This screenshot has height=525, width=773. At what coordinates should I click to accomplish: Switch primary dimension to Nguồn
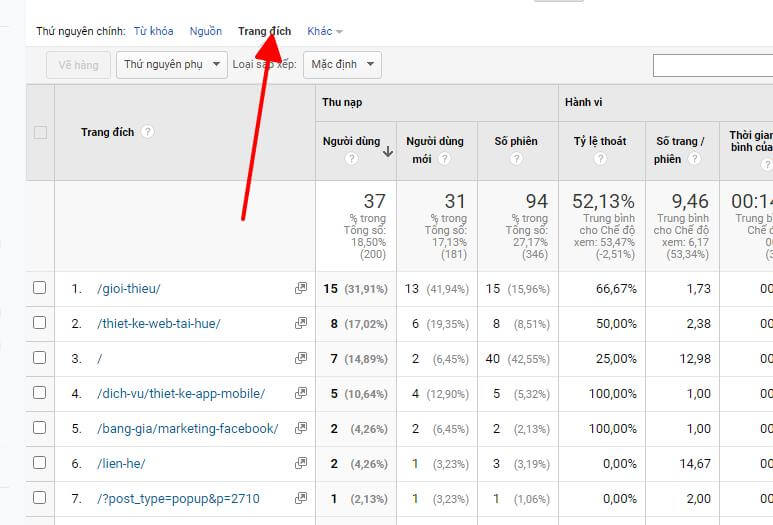pos(206,32)
